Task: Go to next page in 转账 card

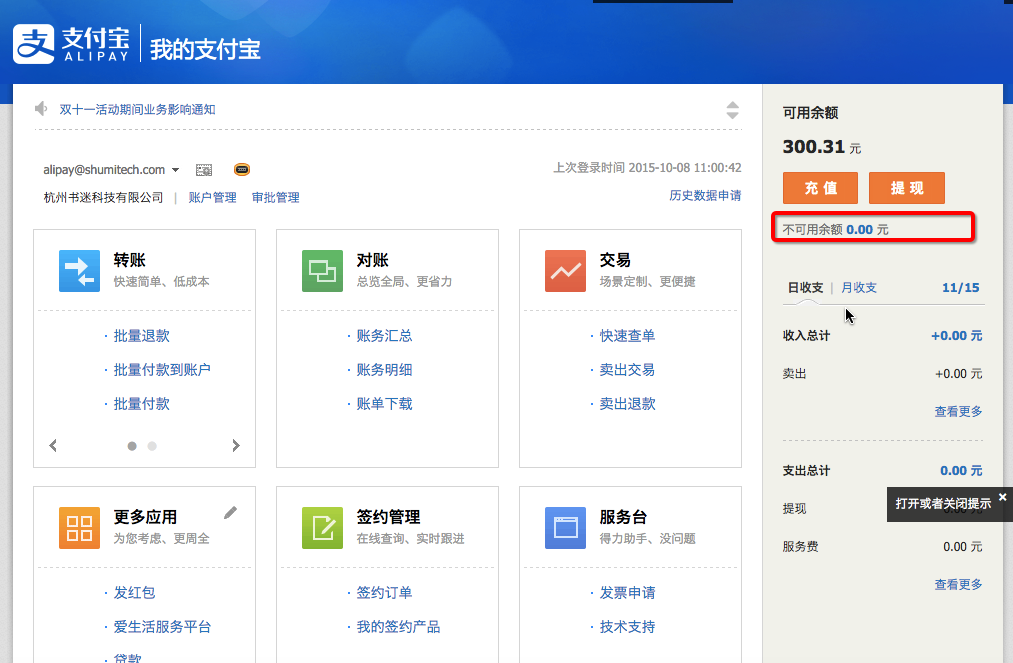Action: (x=236, y=445)
